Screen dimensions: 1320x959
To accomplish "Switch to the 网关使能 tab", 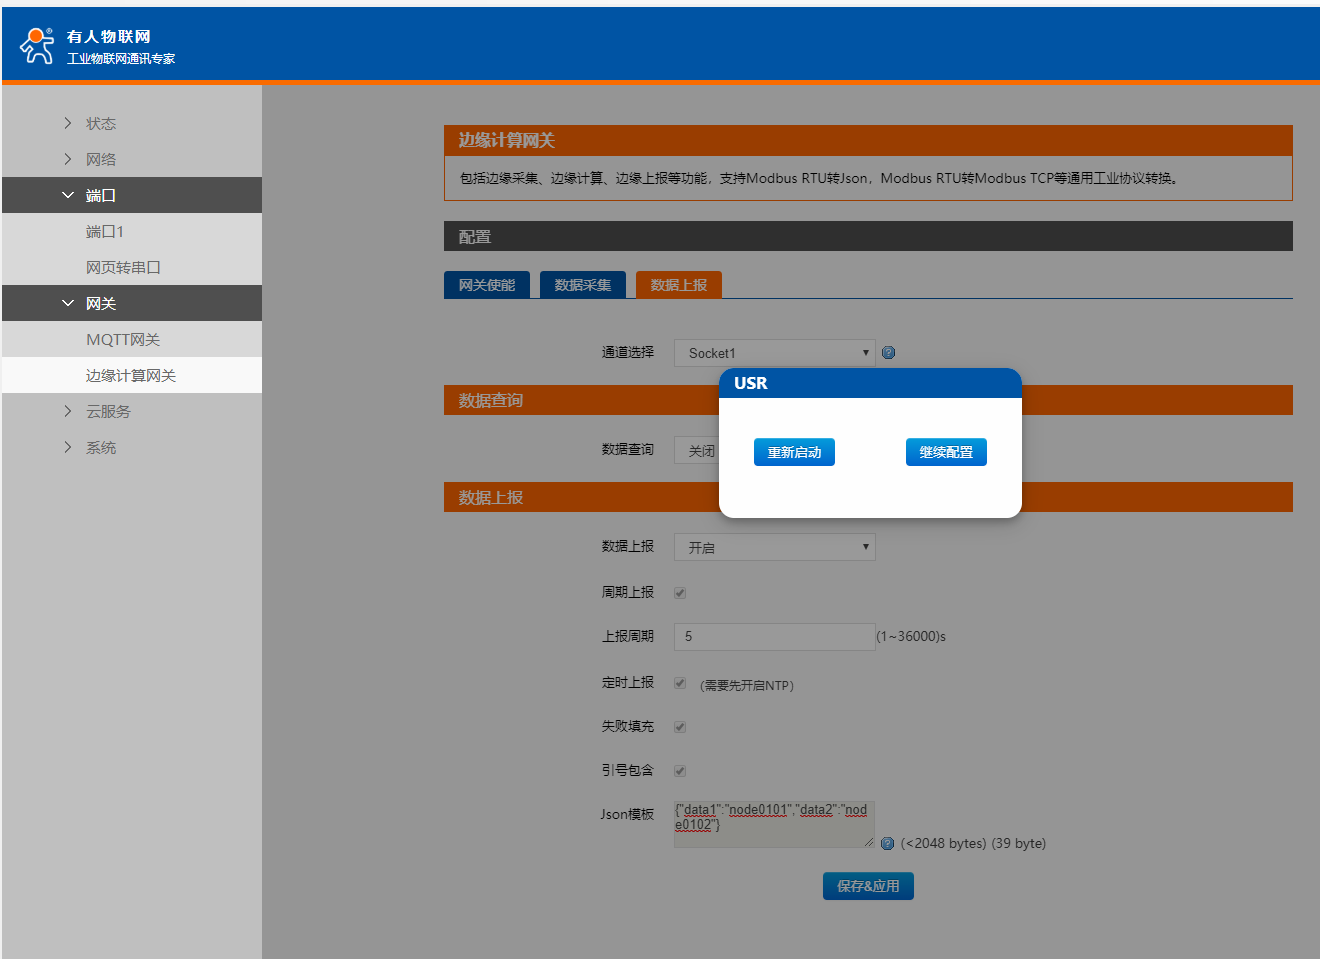I will (x=487, y=285).
